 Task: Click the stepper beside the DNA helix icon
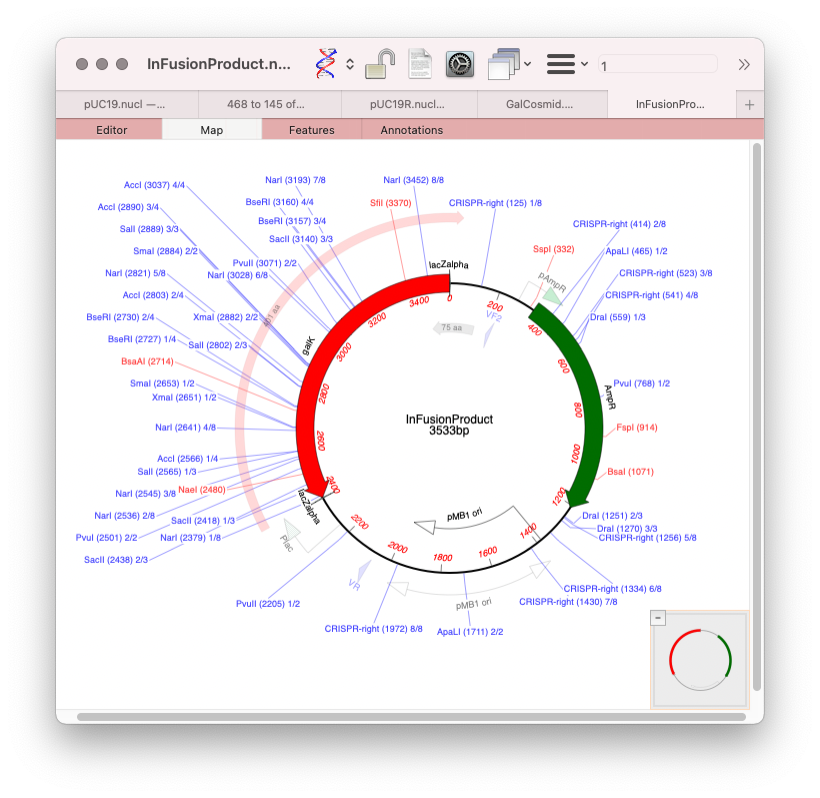click(x=348, y=63)
